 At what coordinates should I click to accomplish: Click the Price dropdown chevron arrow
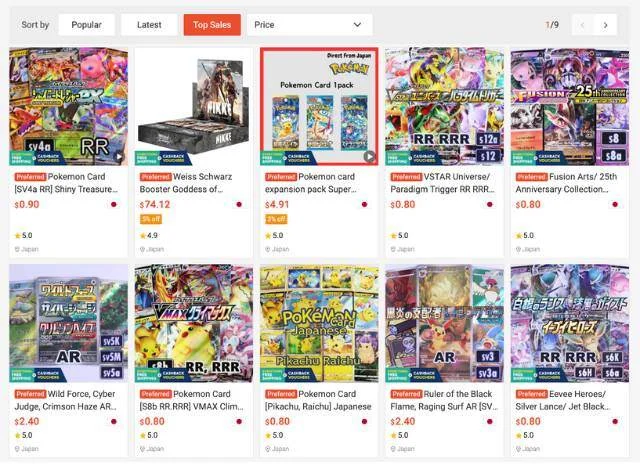click(x=357, y=25)
